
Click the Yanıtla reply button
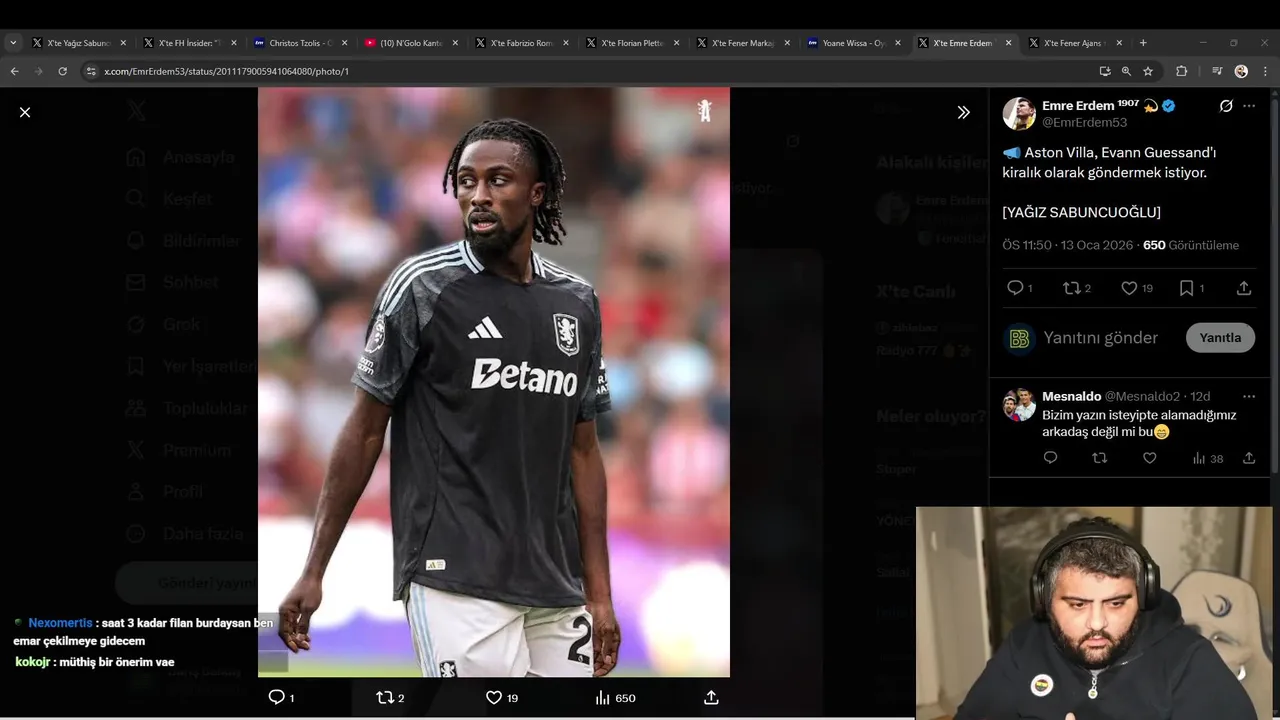point(1220,338)
